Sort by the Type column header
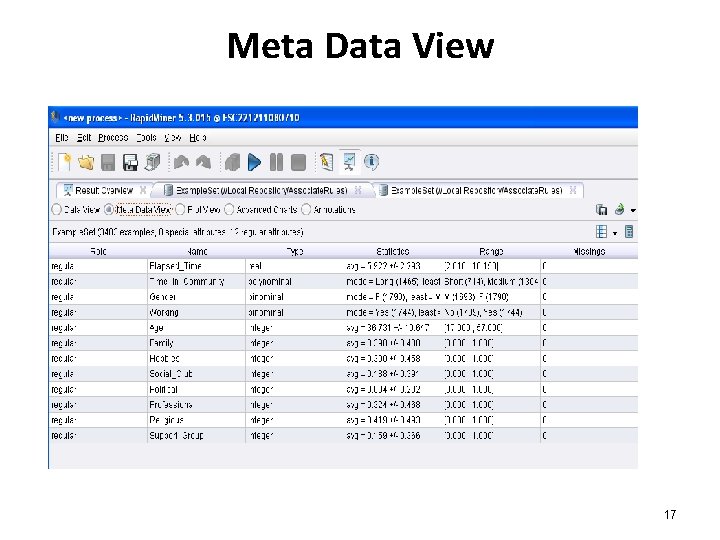 pyautogui.click(x=295, y=252)
